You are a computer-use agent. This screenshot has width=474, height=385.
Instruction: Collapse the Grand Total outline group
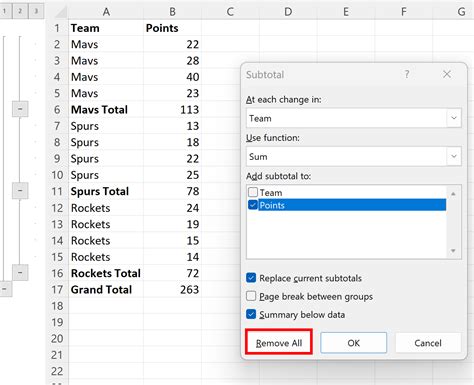(x=5, y=289)
